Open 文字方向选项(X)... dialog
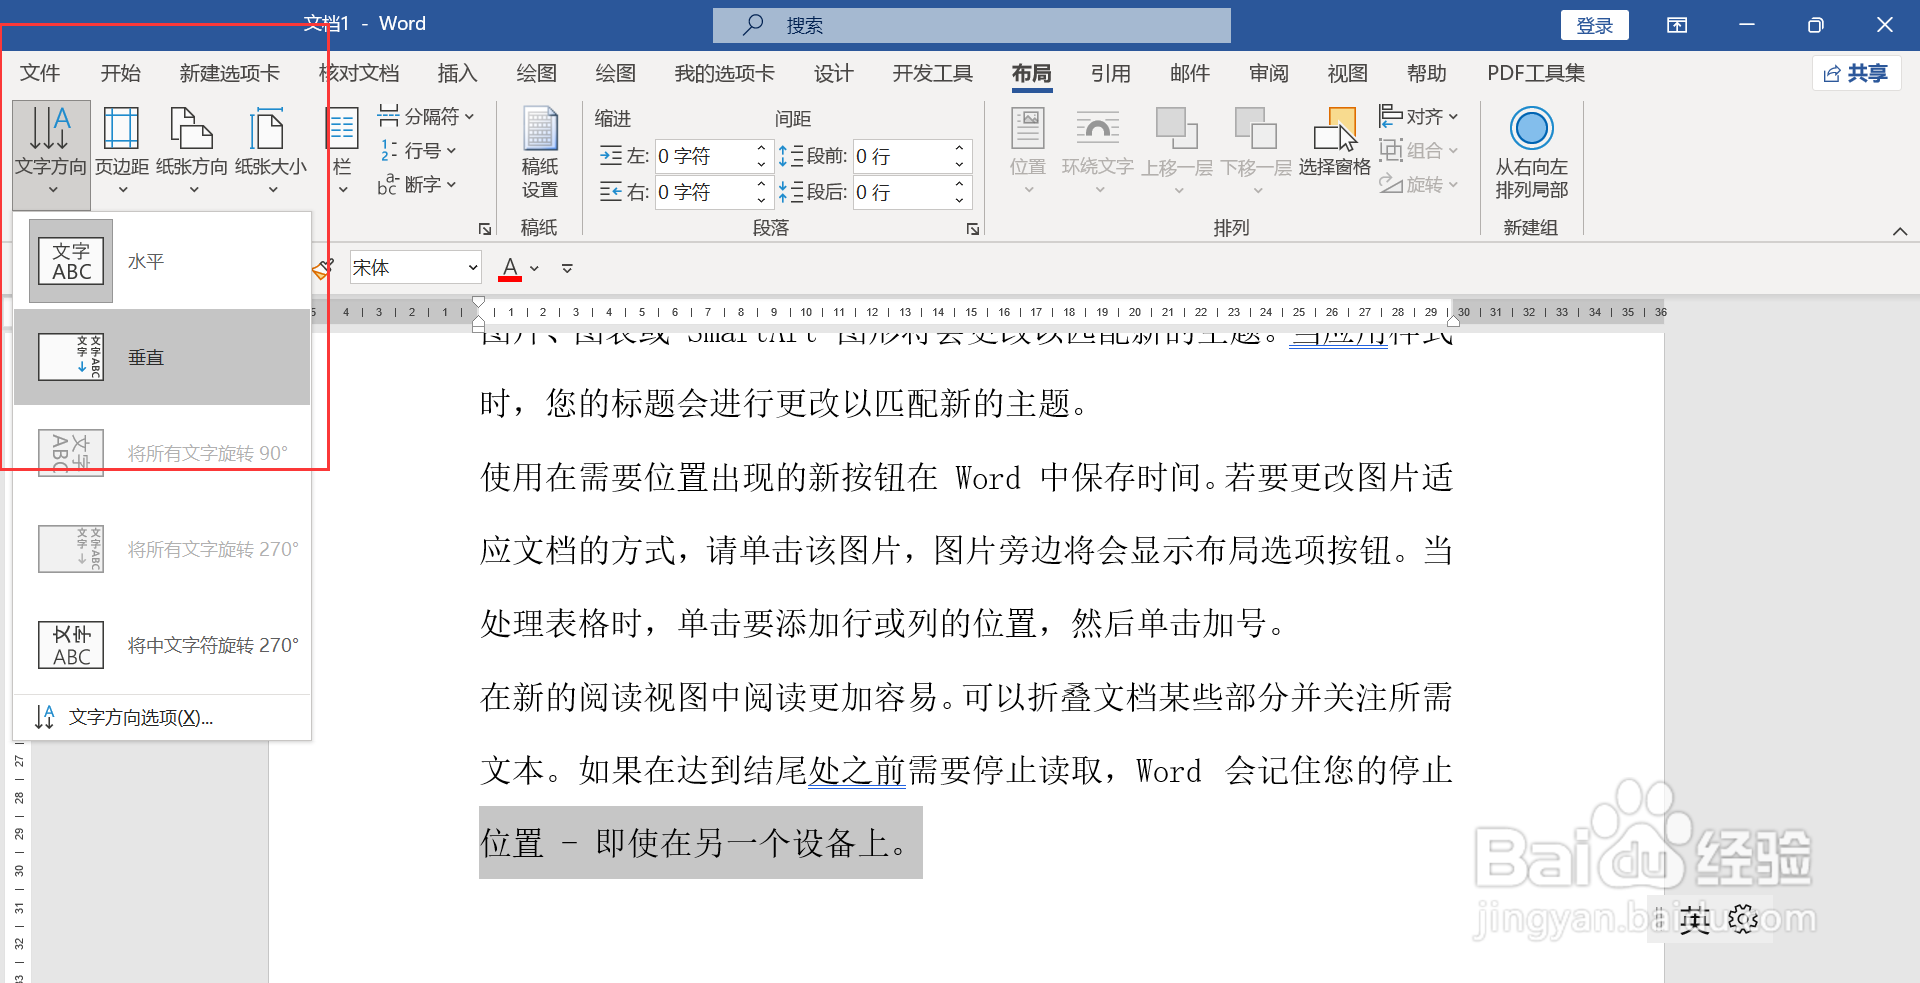Screen dimensions: 1920x983 pos(162,717)
